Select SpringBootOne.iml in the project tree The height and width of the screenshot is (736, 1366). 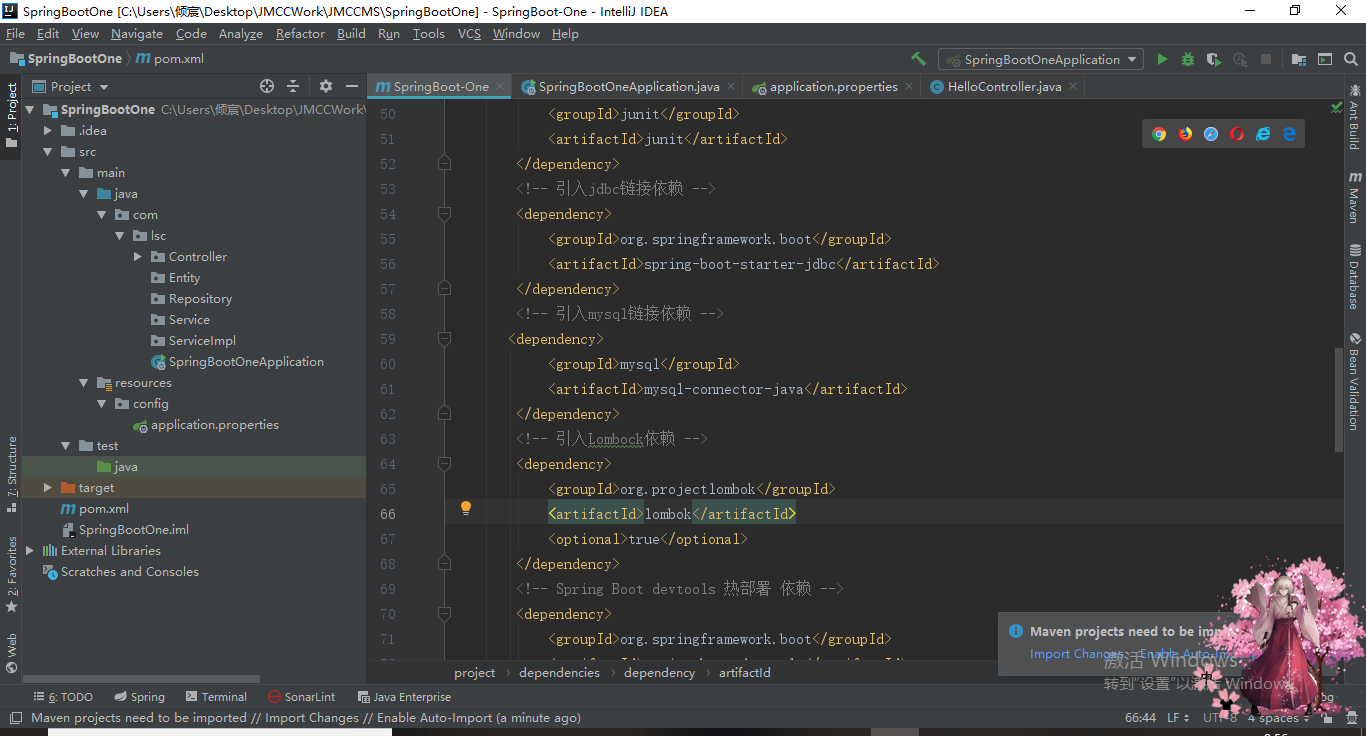[134, 530]
